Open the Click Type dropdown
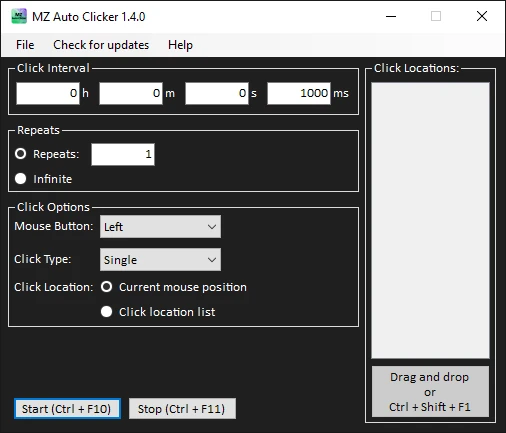506x433 pixels. click(160, 260)
